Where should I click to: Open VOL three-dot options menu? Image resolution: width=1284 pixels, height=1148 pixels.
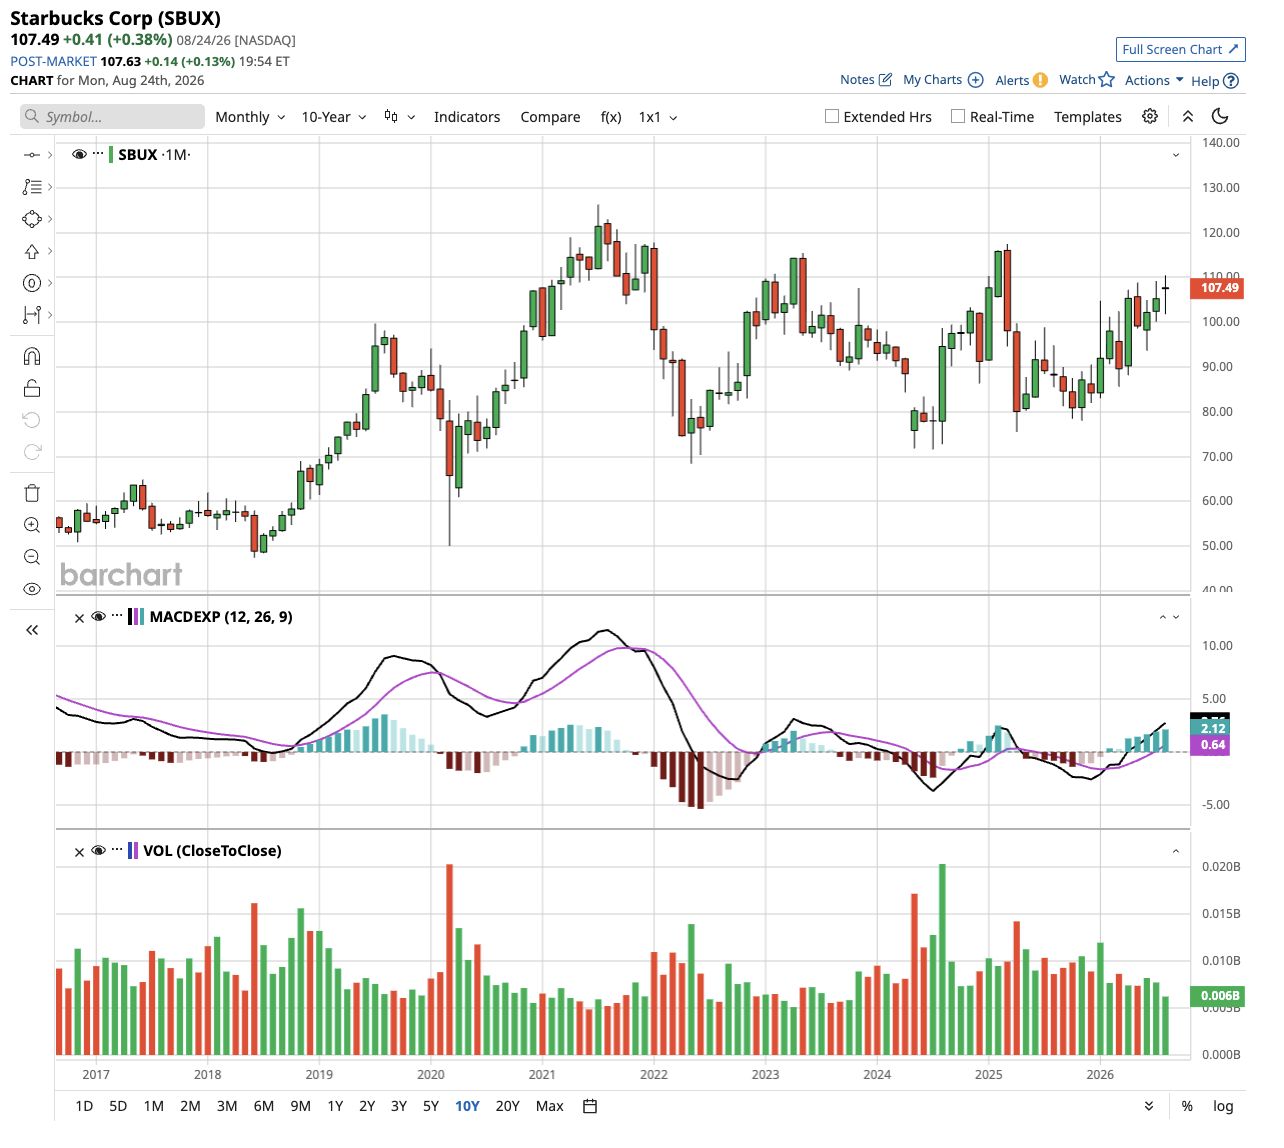pyautogui.click(x=117, y=851)
